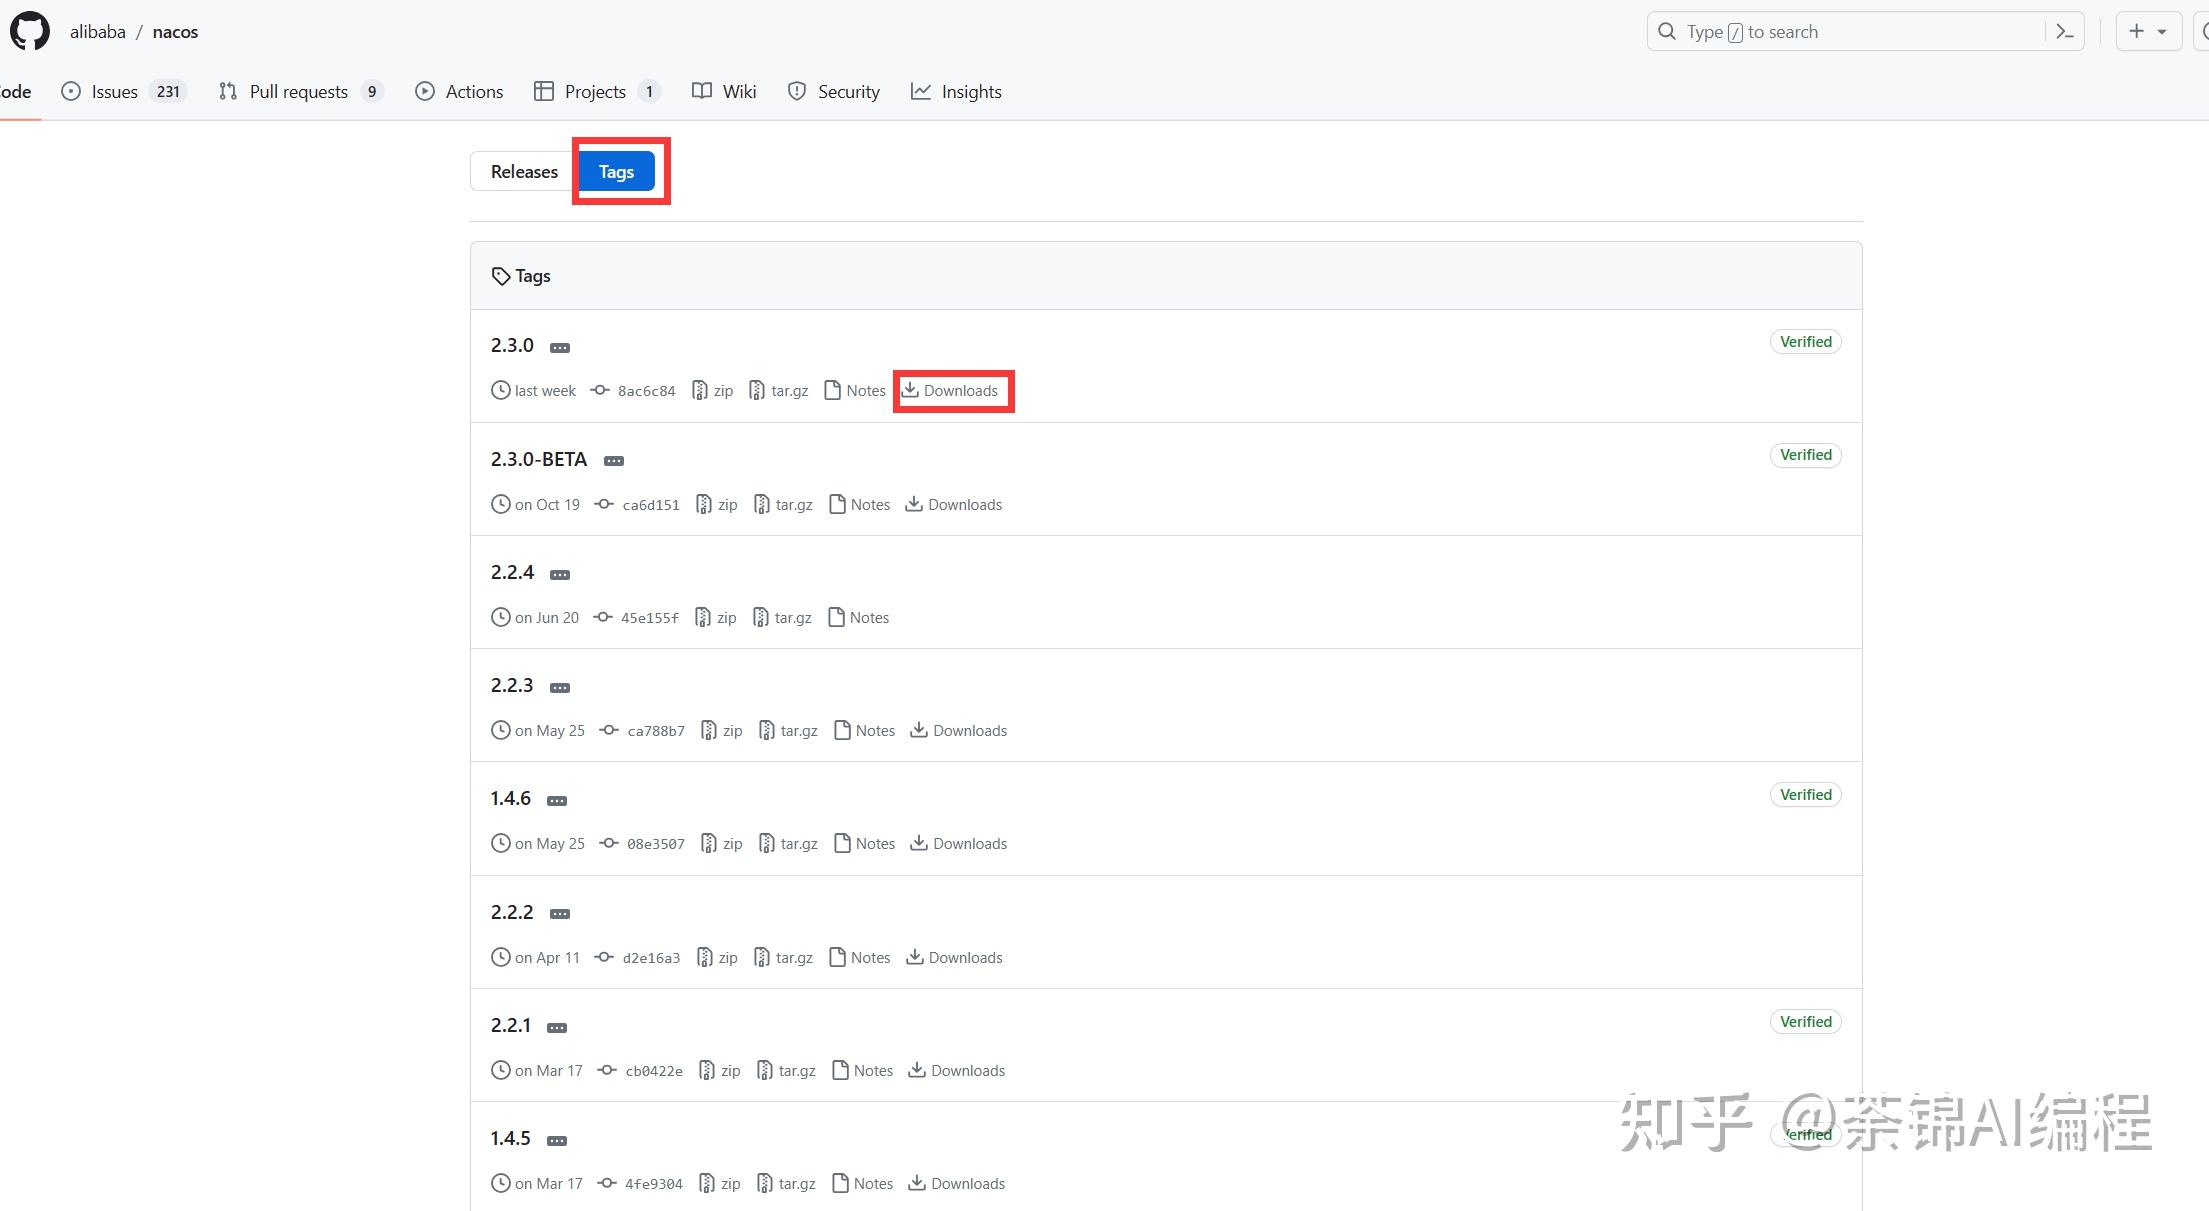Open the 2.2.1 tag link
Screen dimensions: 2209x1211
point(510,1025)
